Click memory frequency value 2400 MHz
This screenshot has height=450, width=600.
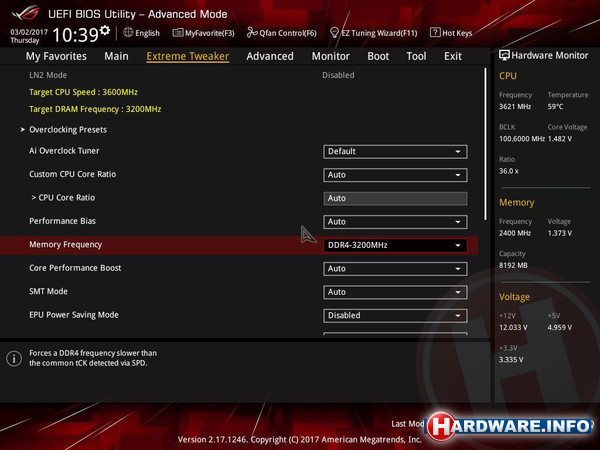(x=515, y=233)
